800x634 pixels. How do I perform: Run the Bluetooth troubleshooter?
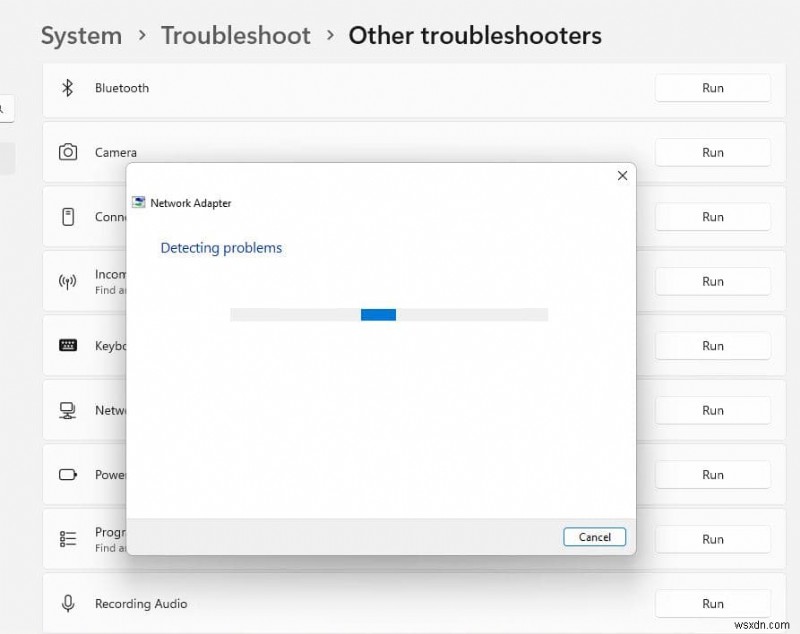[x=712, y=88]
